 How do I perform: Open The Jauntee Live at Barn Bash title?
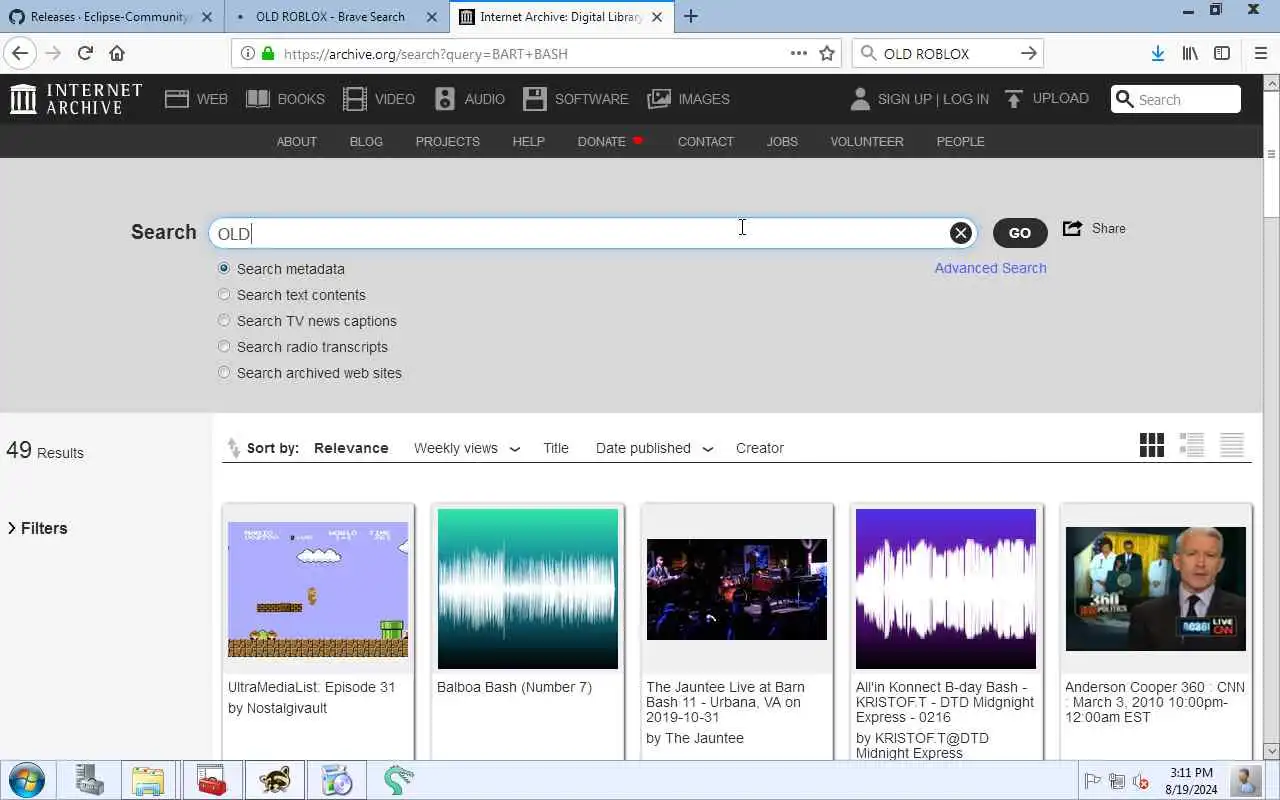(x=726, y=702)
